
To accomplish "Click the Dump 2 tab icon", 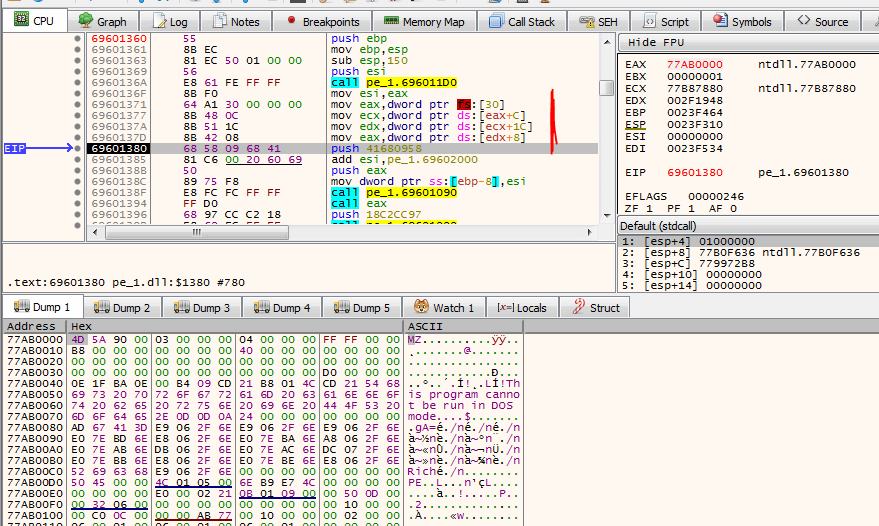I will pyautogui.click(x=102, y=307).
